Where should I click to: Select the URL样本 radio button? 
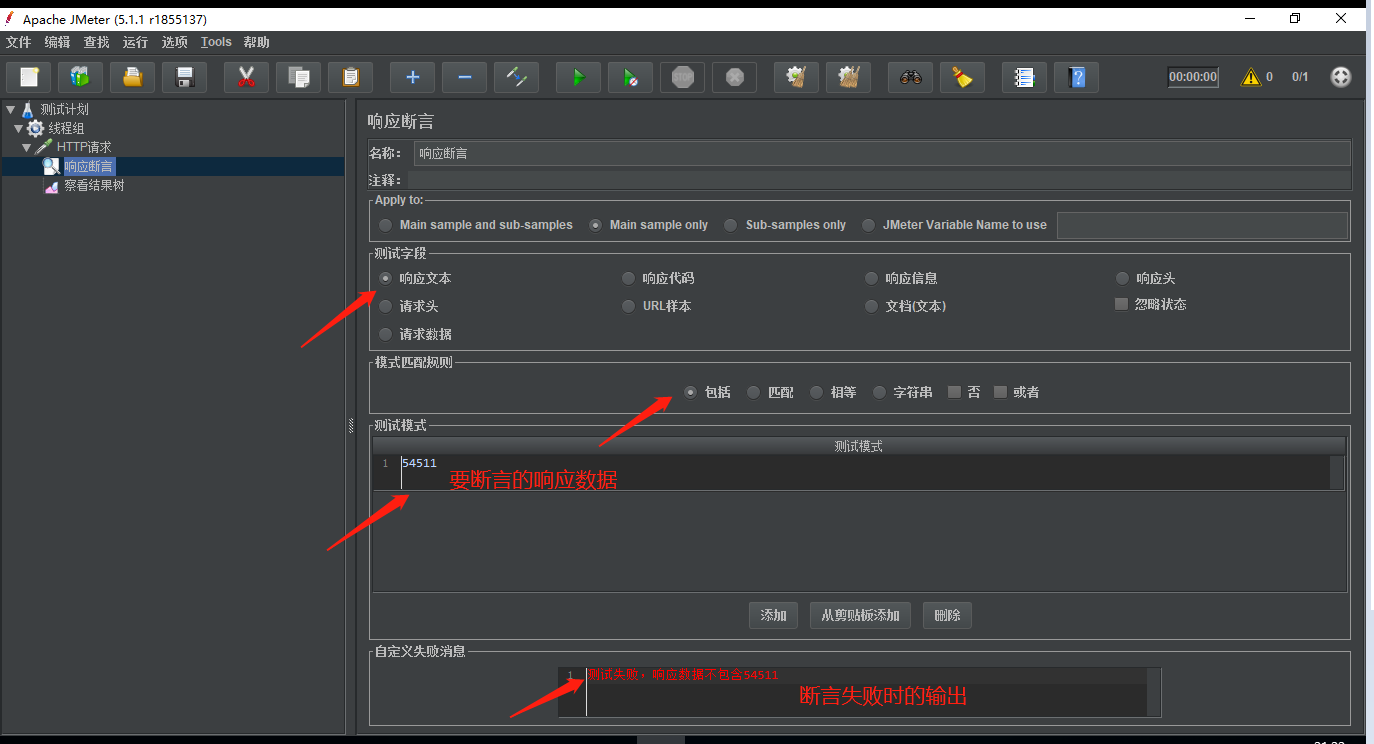[x=656, y=306]
